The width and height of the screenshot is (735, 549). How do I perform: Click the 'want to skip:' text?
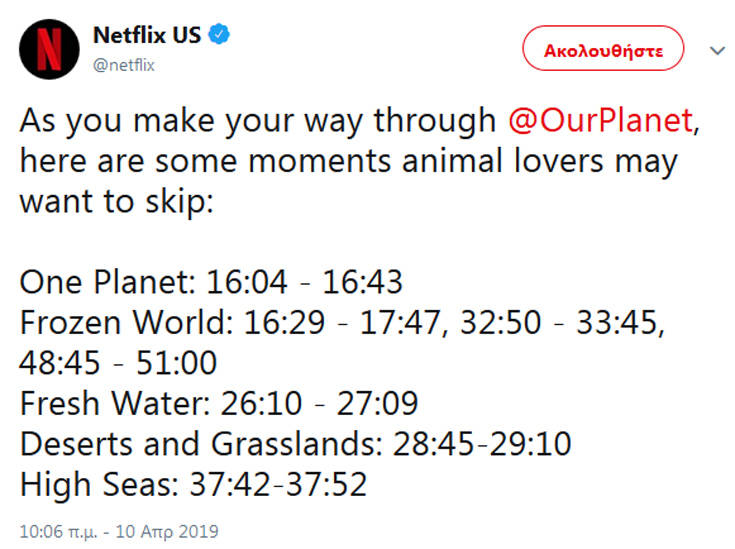pos(118,201)
